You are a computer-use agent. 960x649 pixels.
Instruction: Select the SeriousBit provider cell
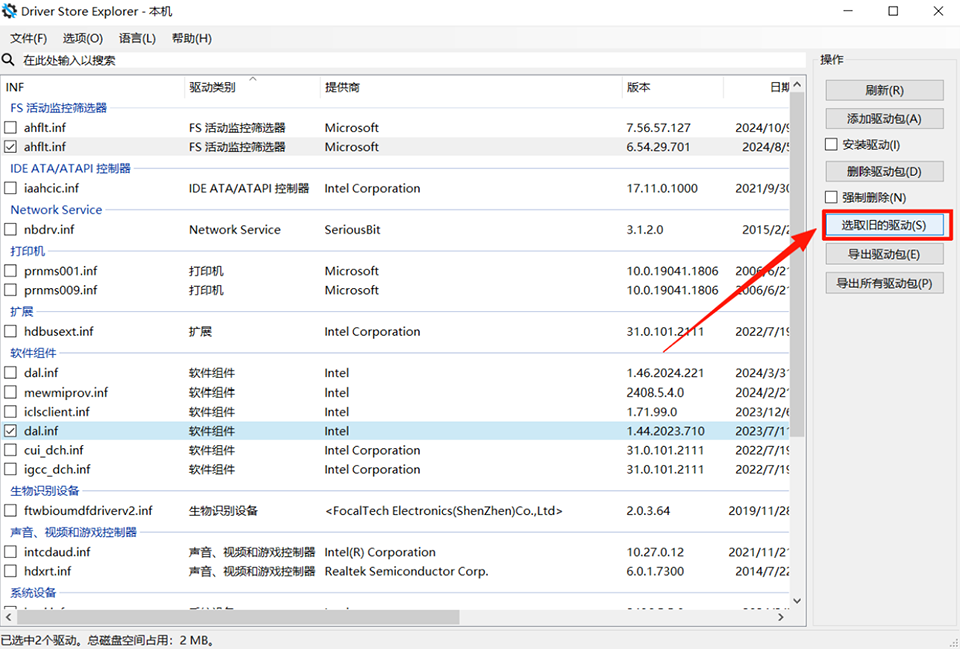[x=352, y=230]
